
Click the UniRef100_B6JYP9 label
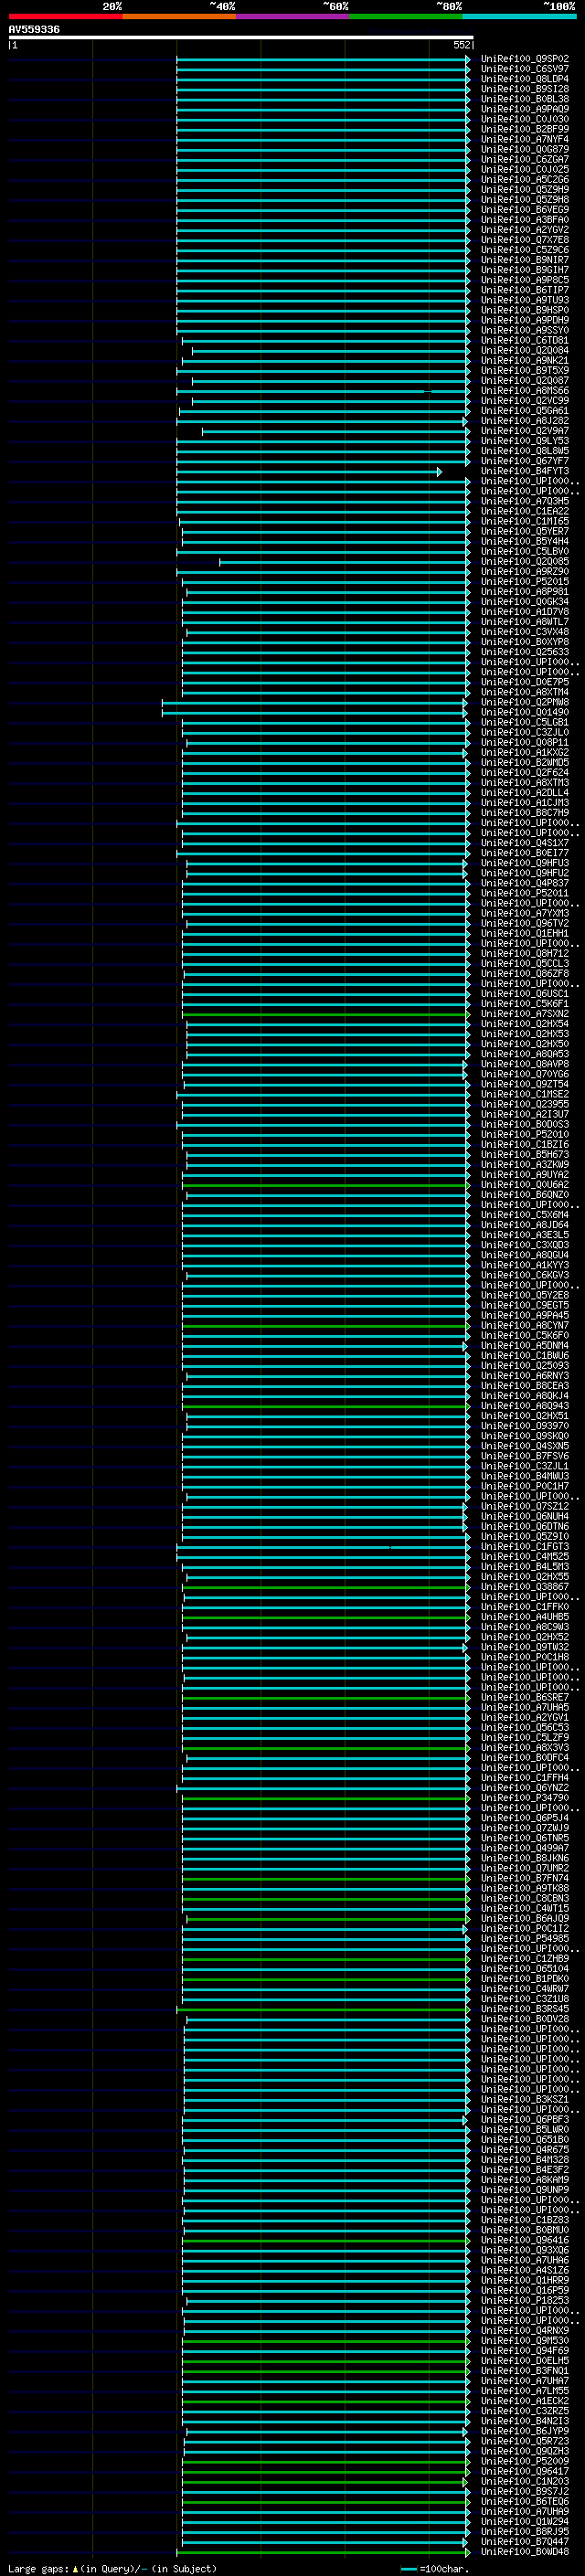click(525, 2431)
